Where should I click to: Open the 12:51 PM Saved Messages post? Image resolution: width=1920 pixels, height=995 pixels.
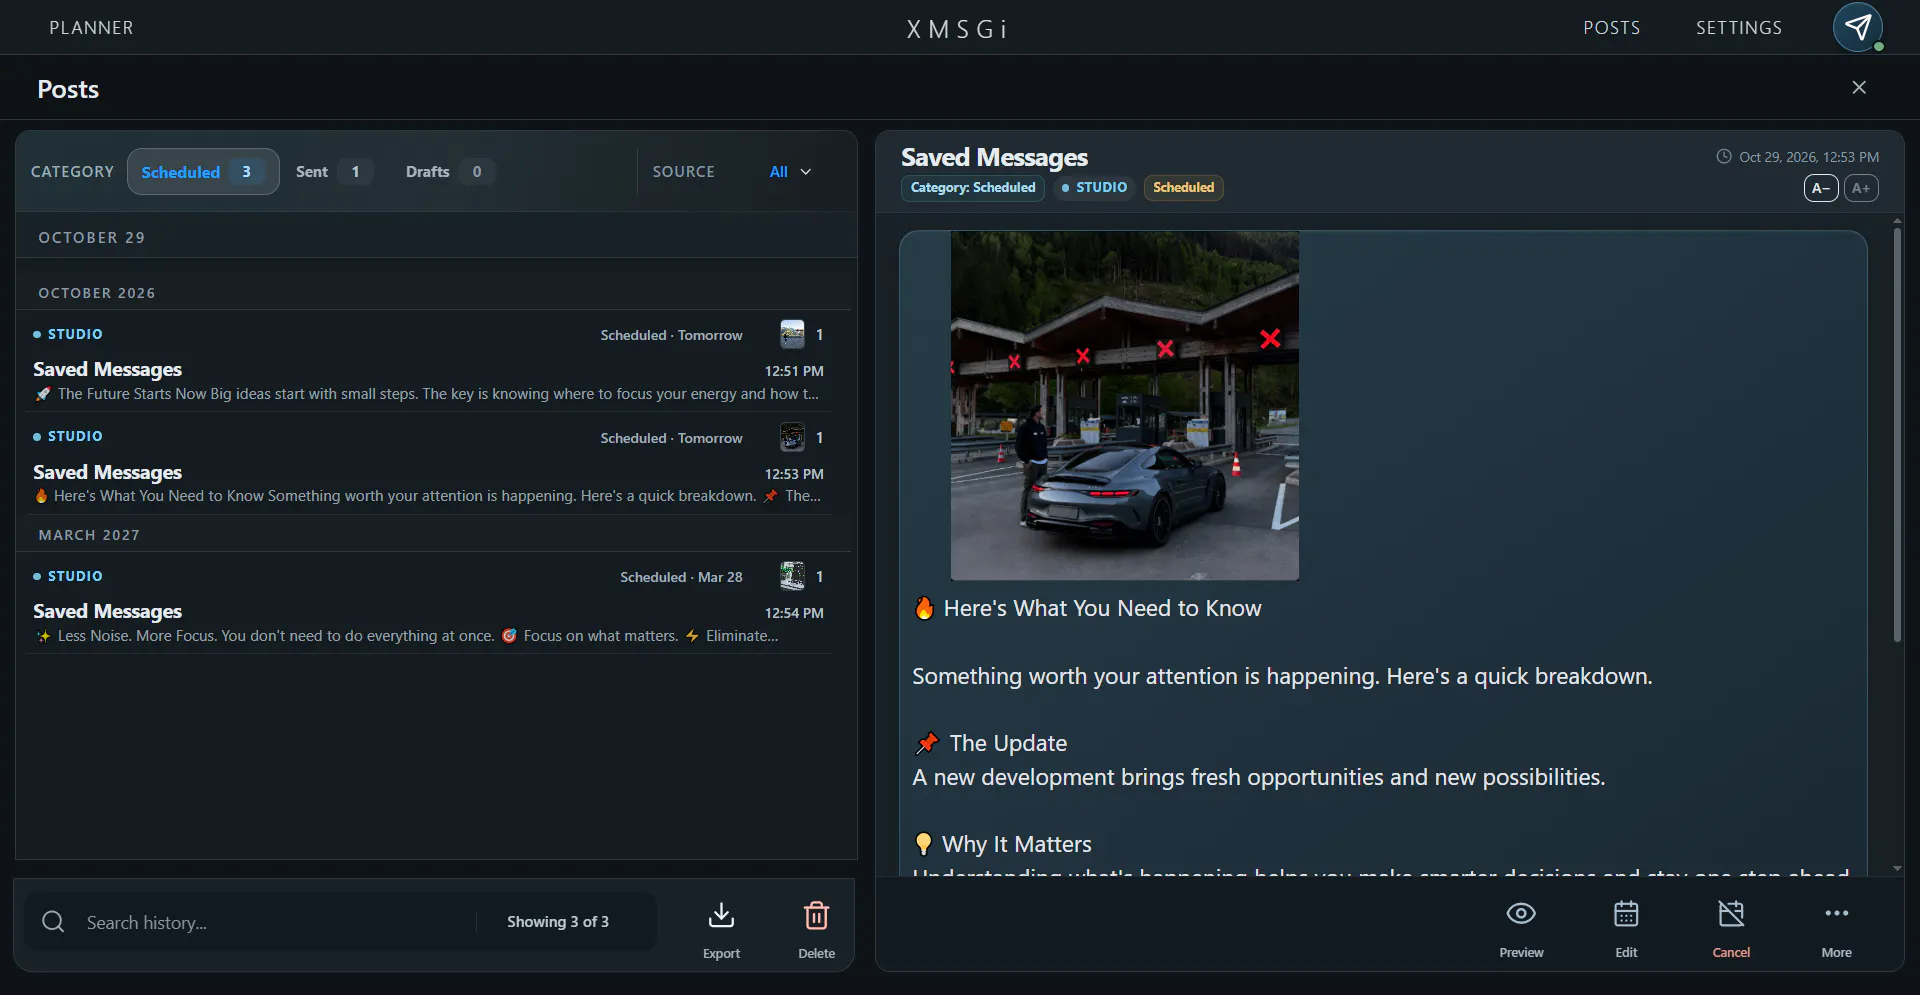pos(431,361)
